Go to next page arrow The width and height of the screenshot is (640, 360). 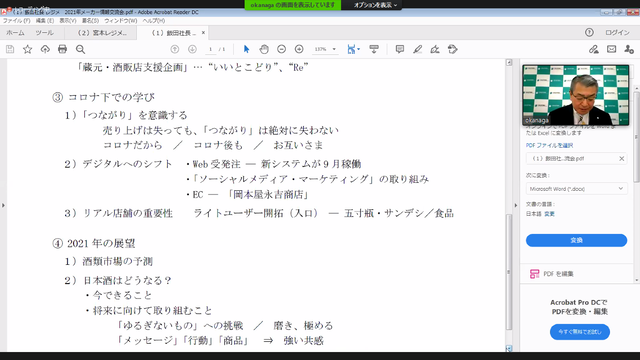[x=192, y=49]
